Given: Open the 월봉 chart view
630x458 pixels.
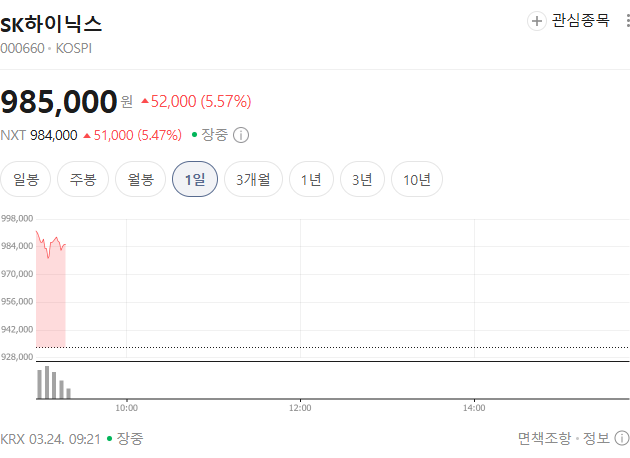Looking at the screenshot, I should tap(140, 180).
